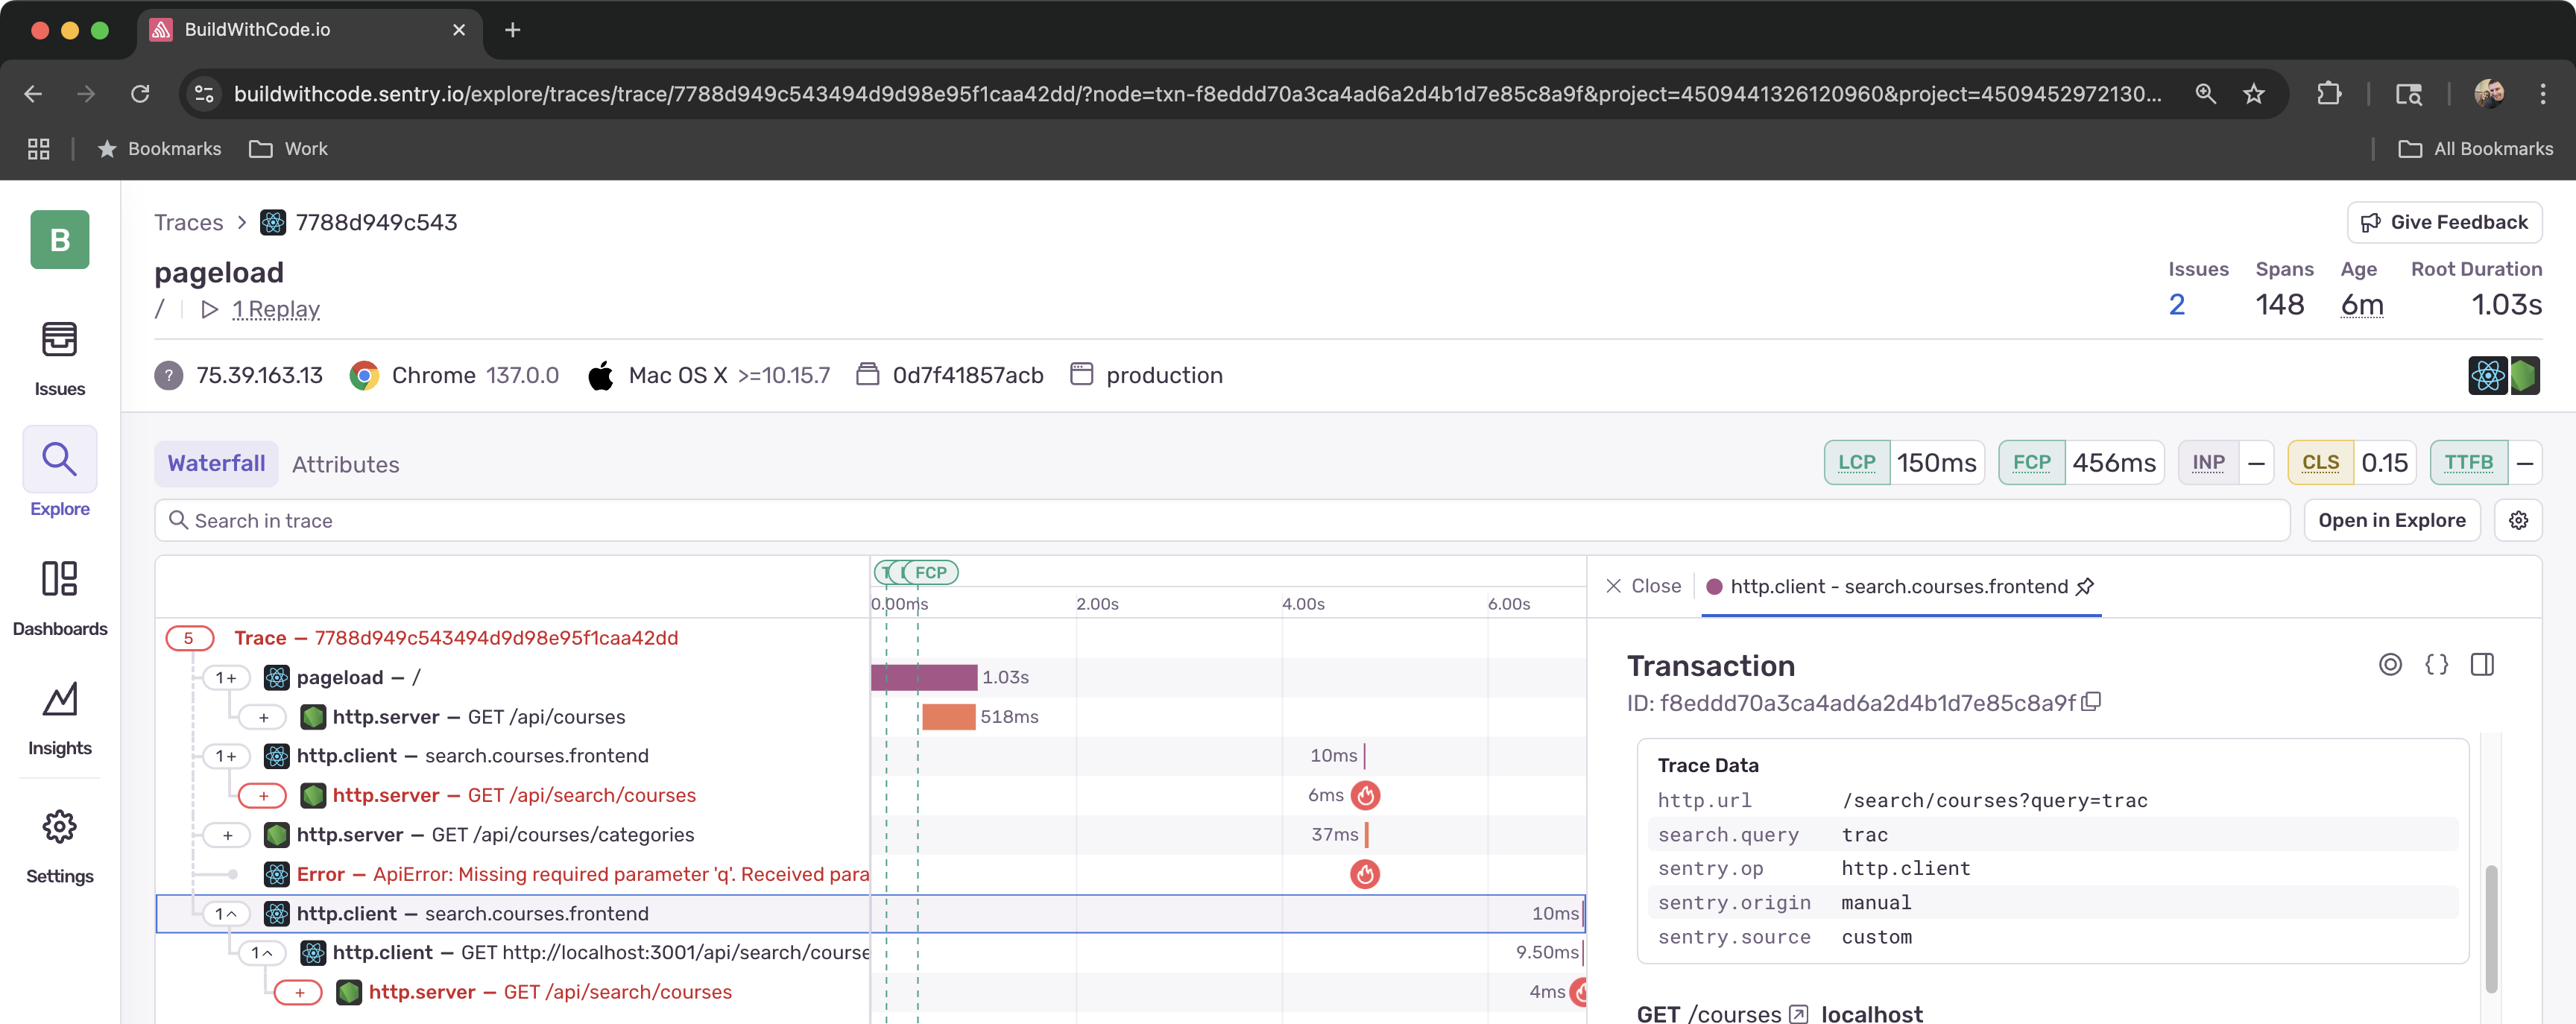The image size is (2576, 1024).
Task: Reload the browser page
Action: [x=140, y=93]
